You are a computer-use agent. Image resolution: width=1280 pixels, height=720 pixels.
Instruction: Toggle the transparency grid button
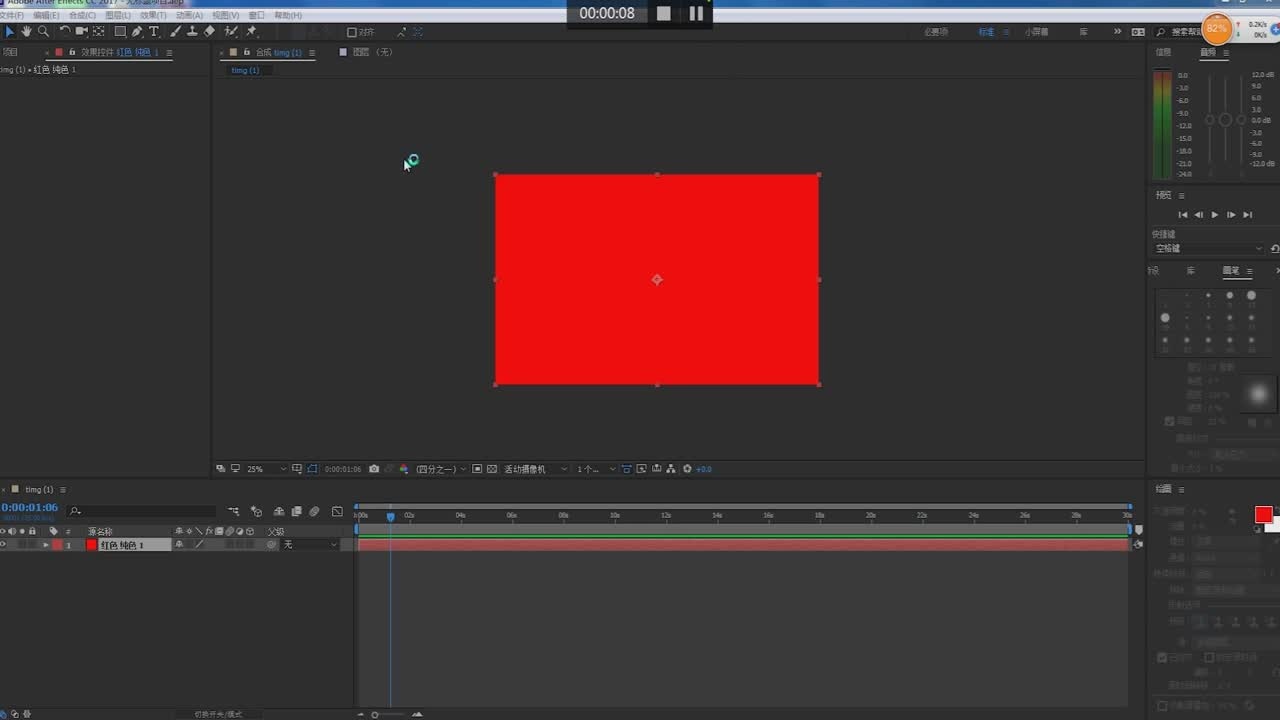click(492, 469)
